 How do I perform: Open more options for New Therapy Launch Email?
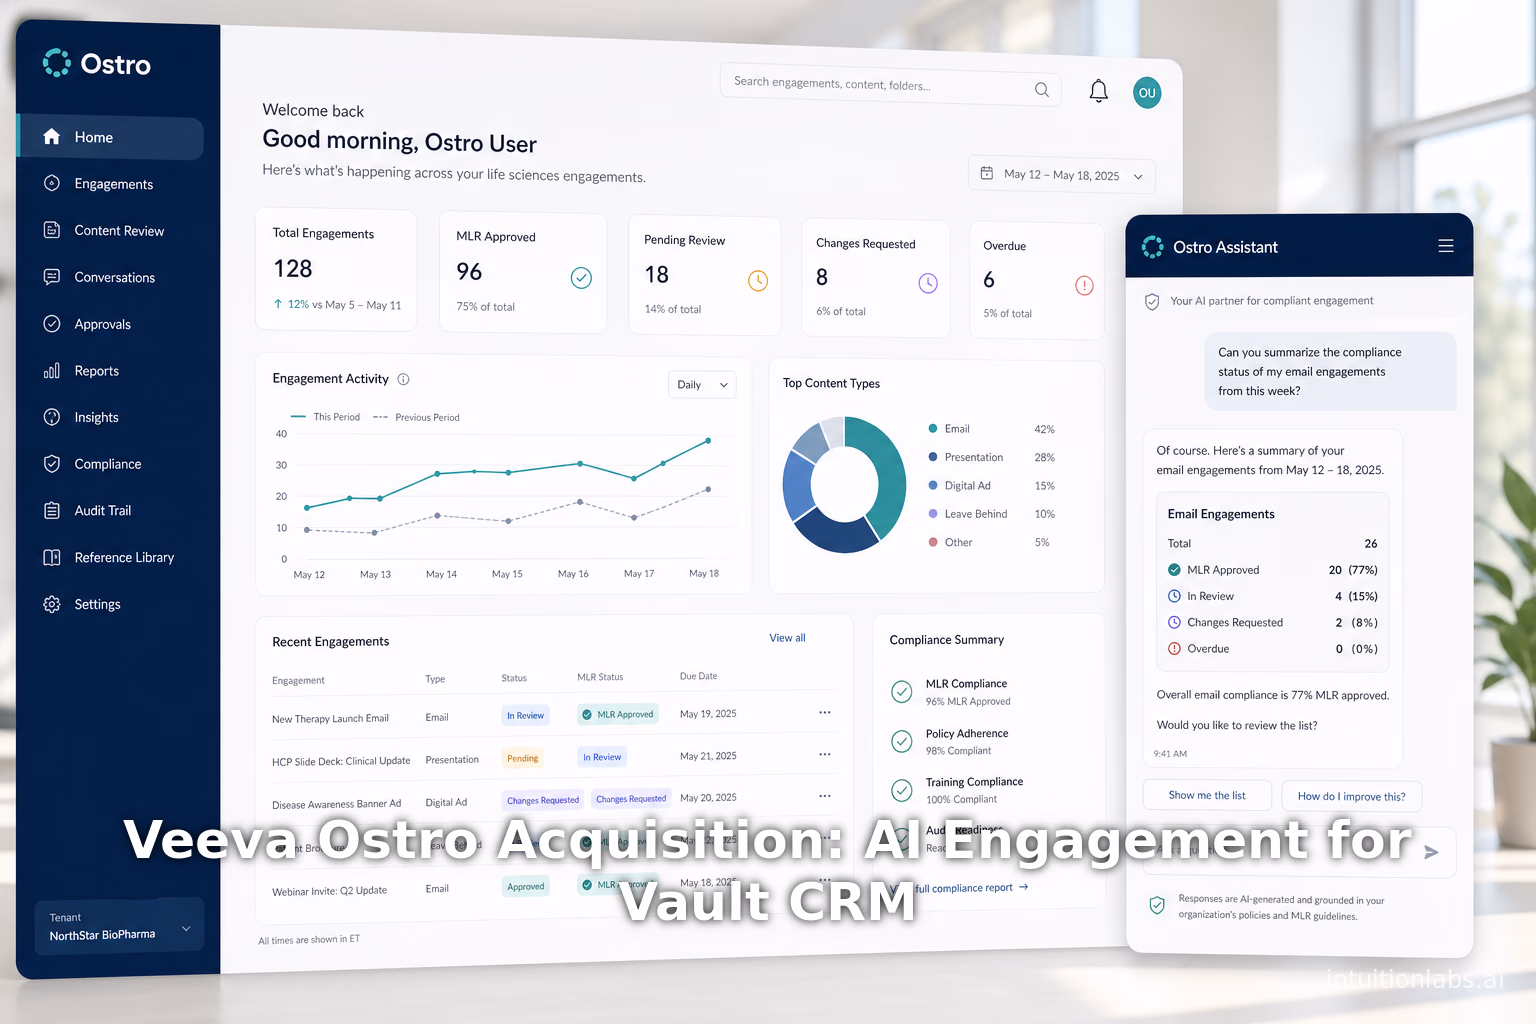tap(825, 712)
